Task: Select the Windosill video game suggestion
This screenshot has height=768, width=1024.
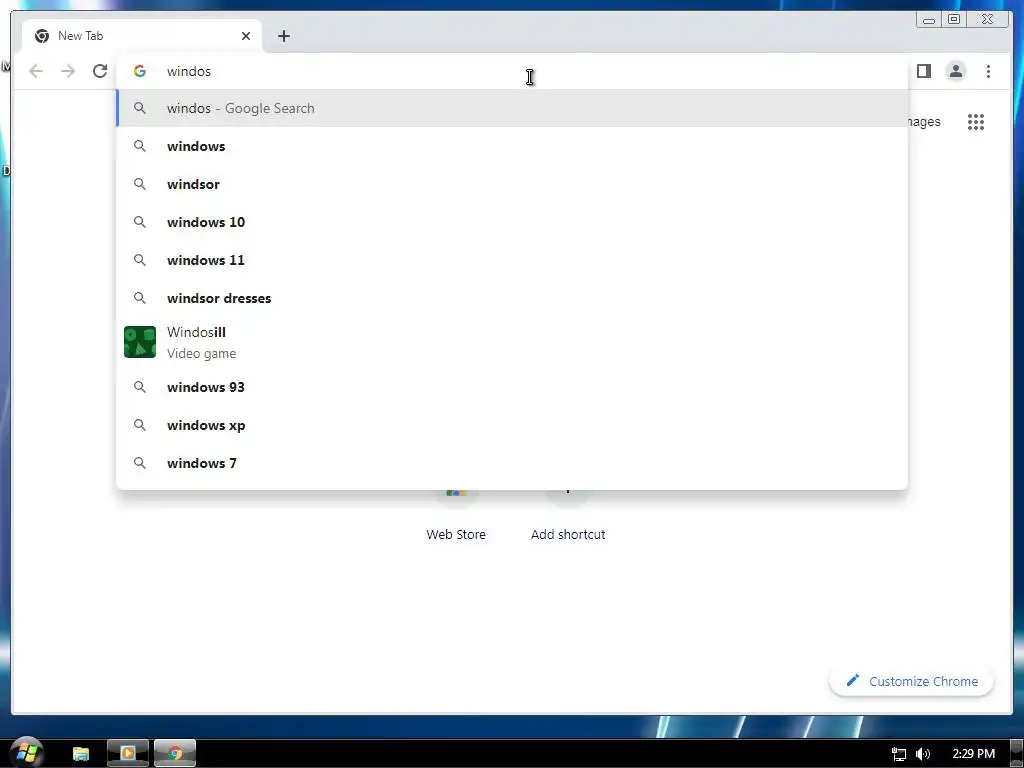Action: pyautogui.click(x=512, y=342)
